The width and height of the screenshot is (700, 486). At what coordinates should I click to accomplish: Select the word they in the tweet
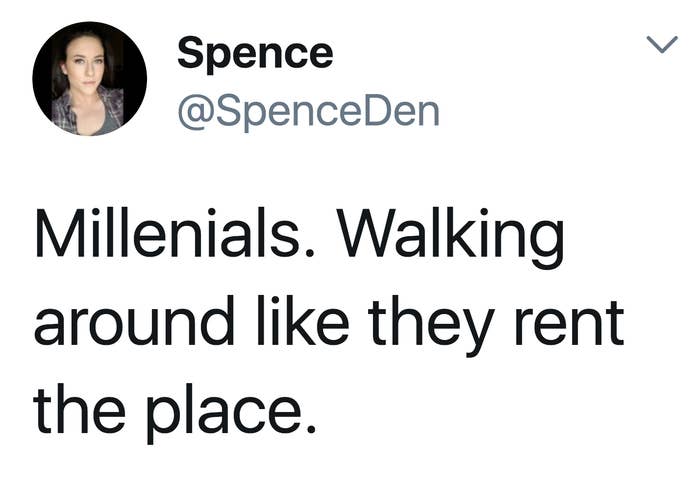(431, 326)
